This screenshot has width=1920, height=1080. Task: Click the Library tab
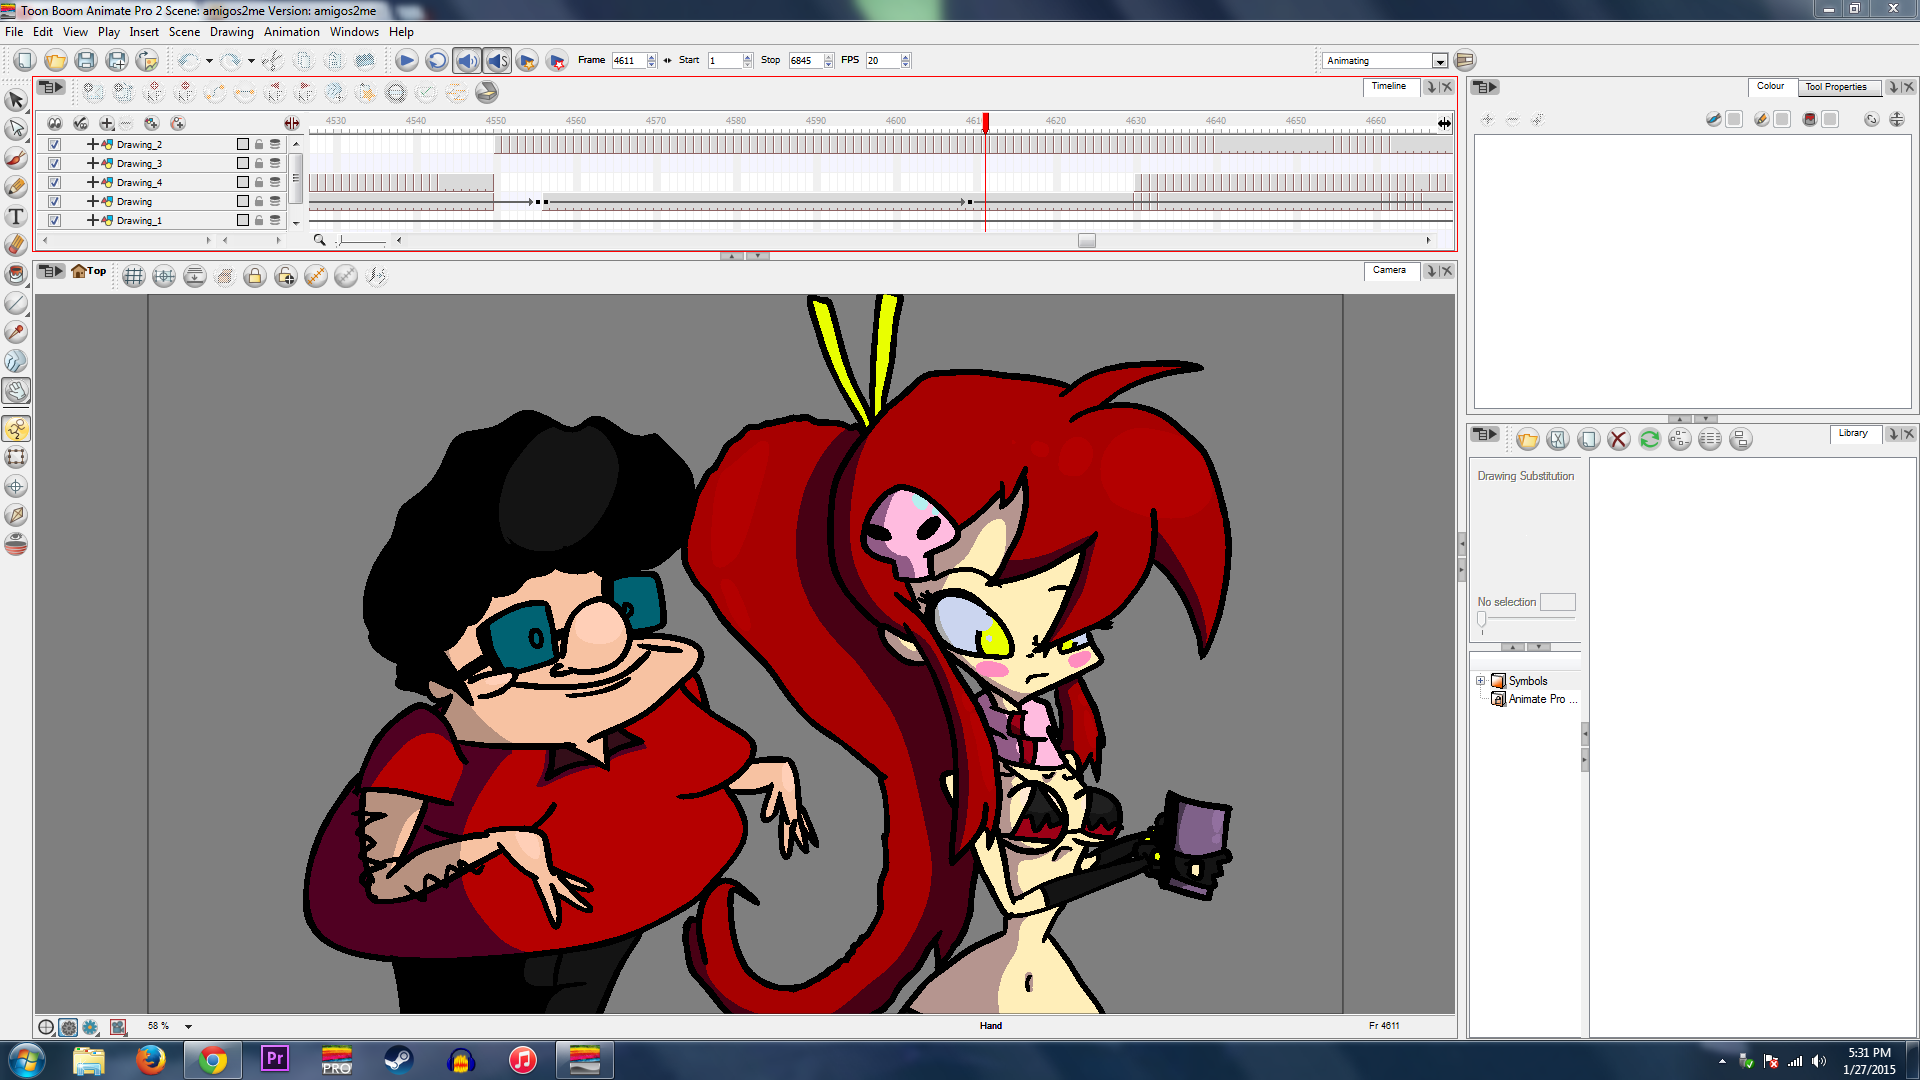tap(1853, 433)
